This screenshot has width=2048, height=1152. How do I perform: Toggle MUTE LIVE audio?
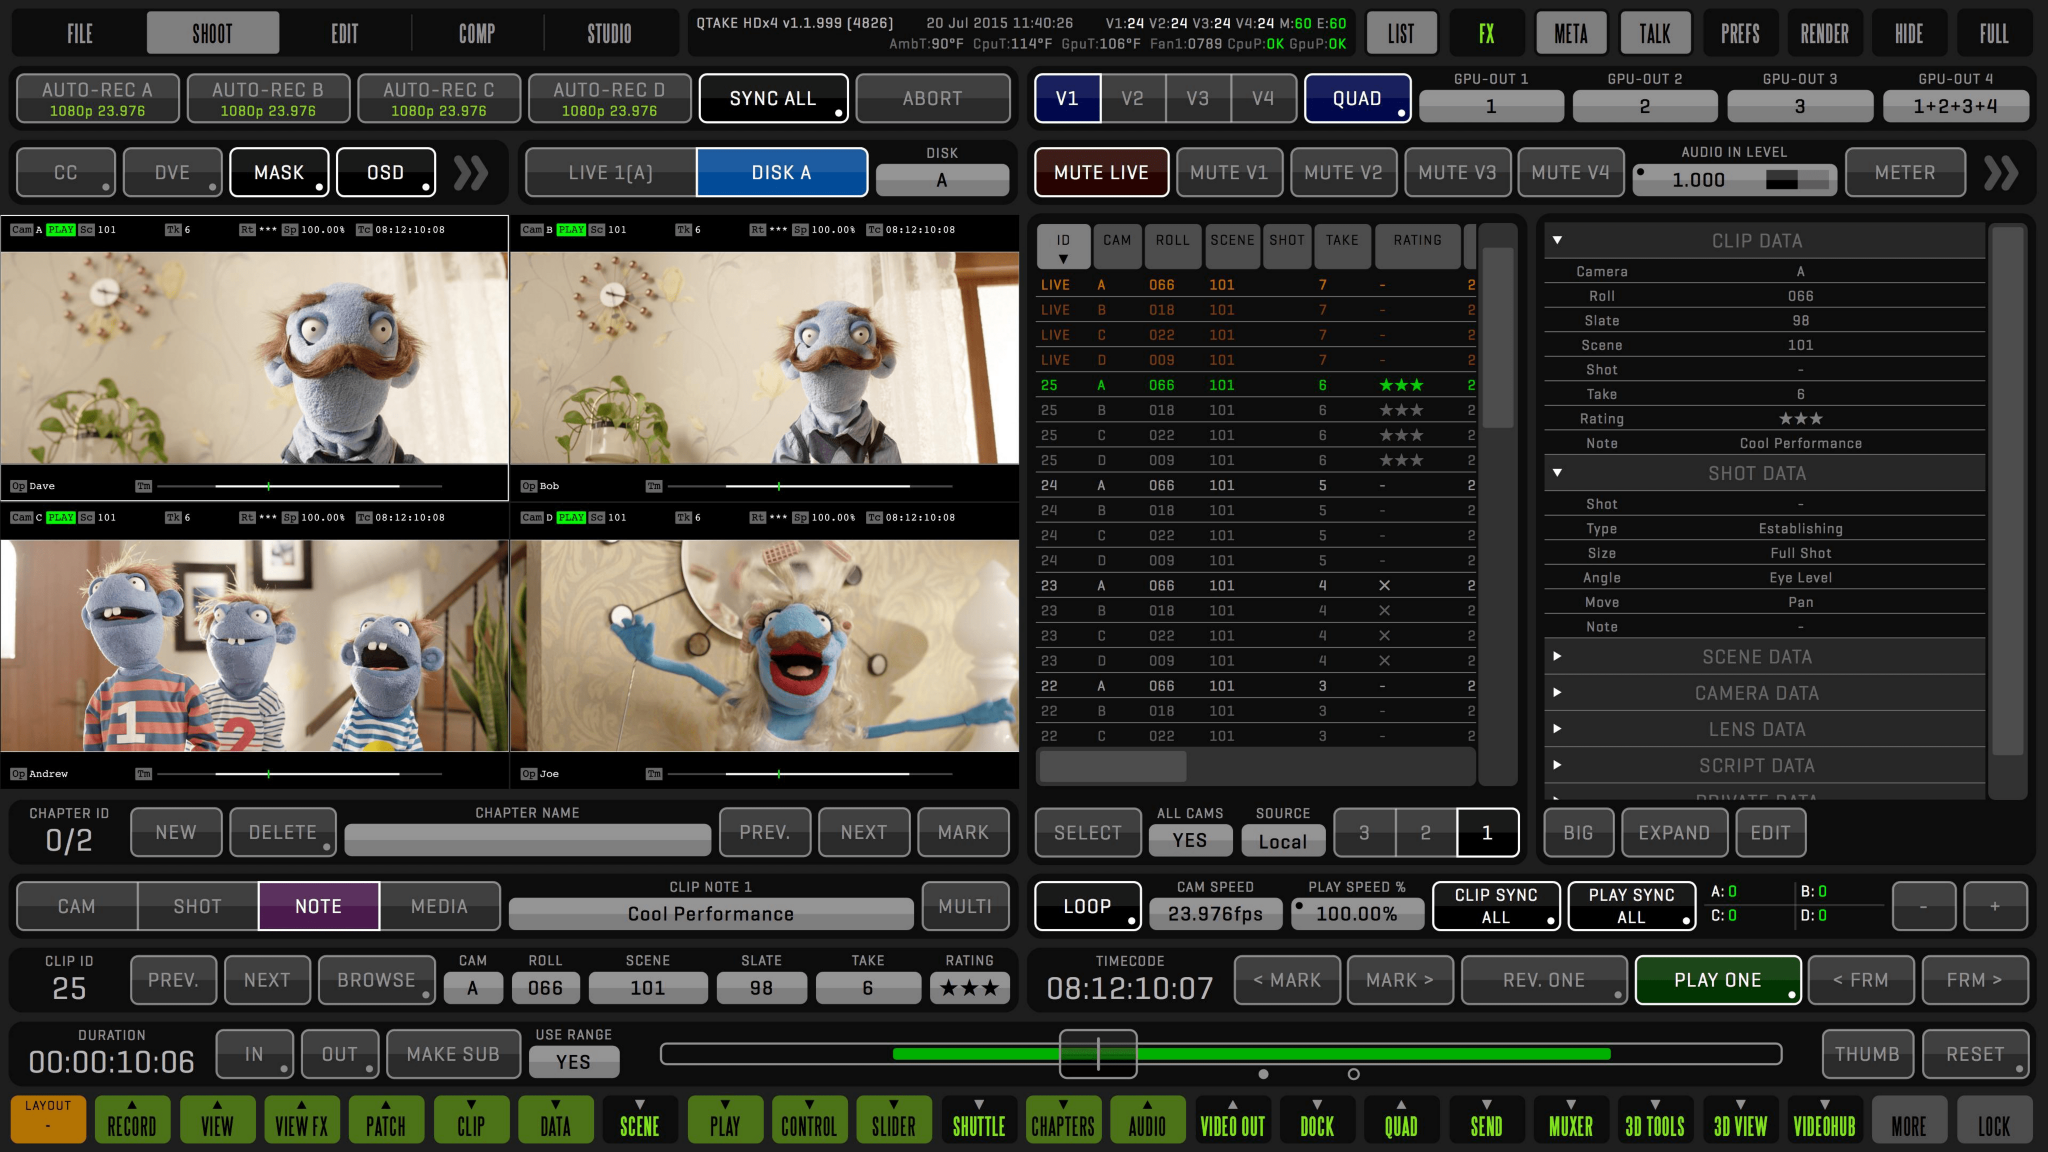coord(1100,173)
